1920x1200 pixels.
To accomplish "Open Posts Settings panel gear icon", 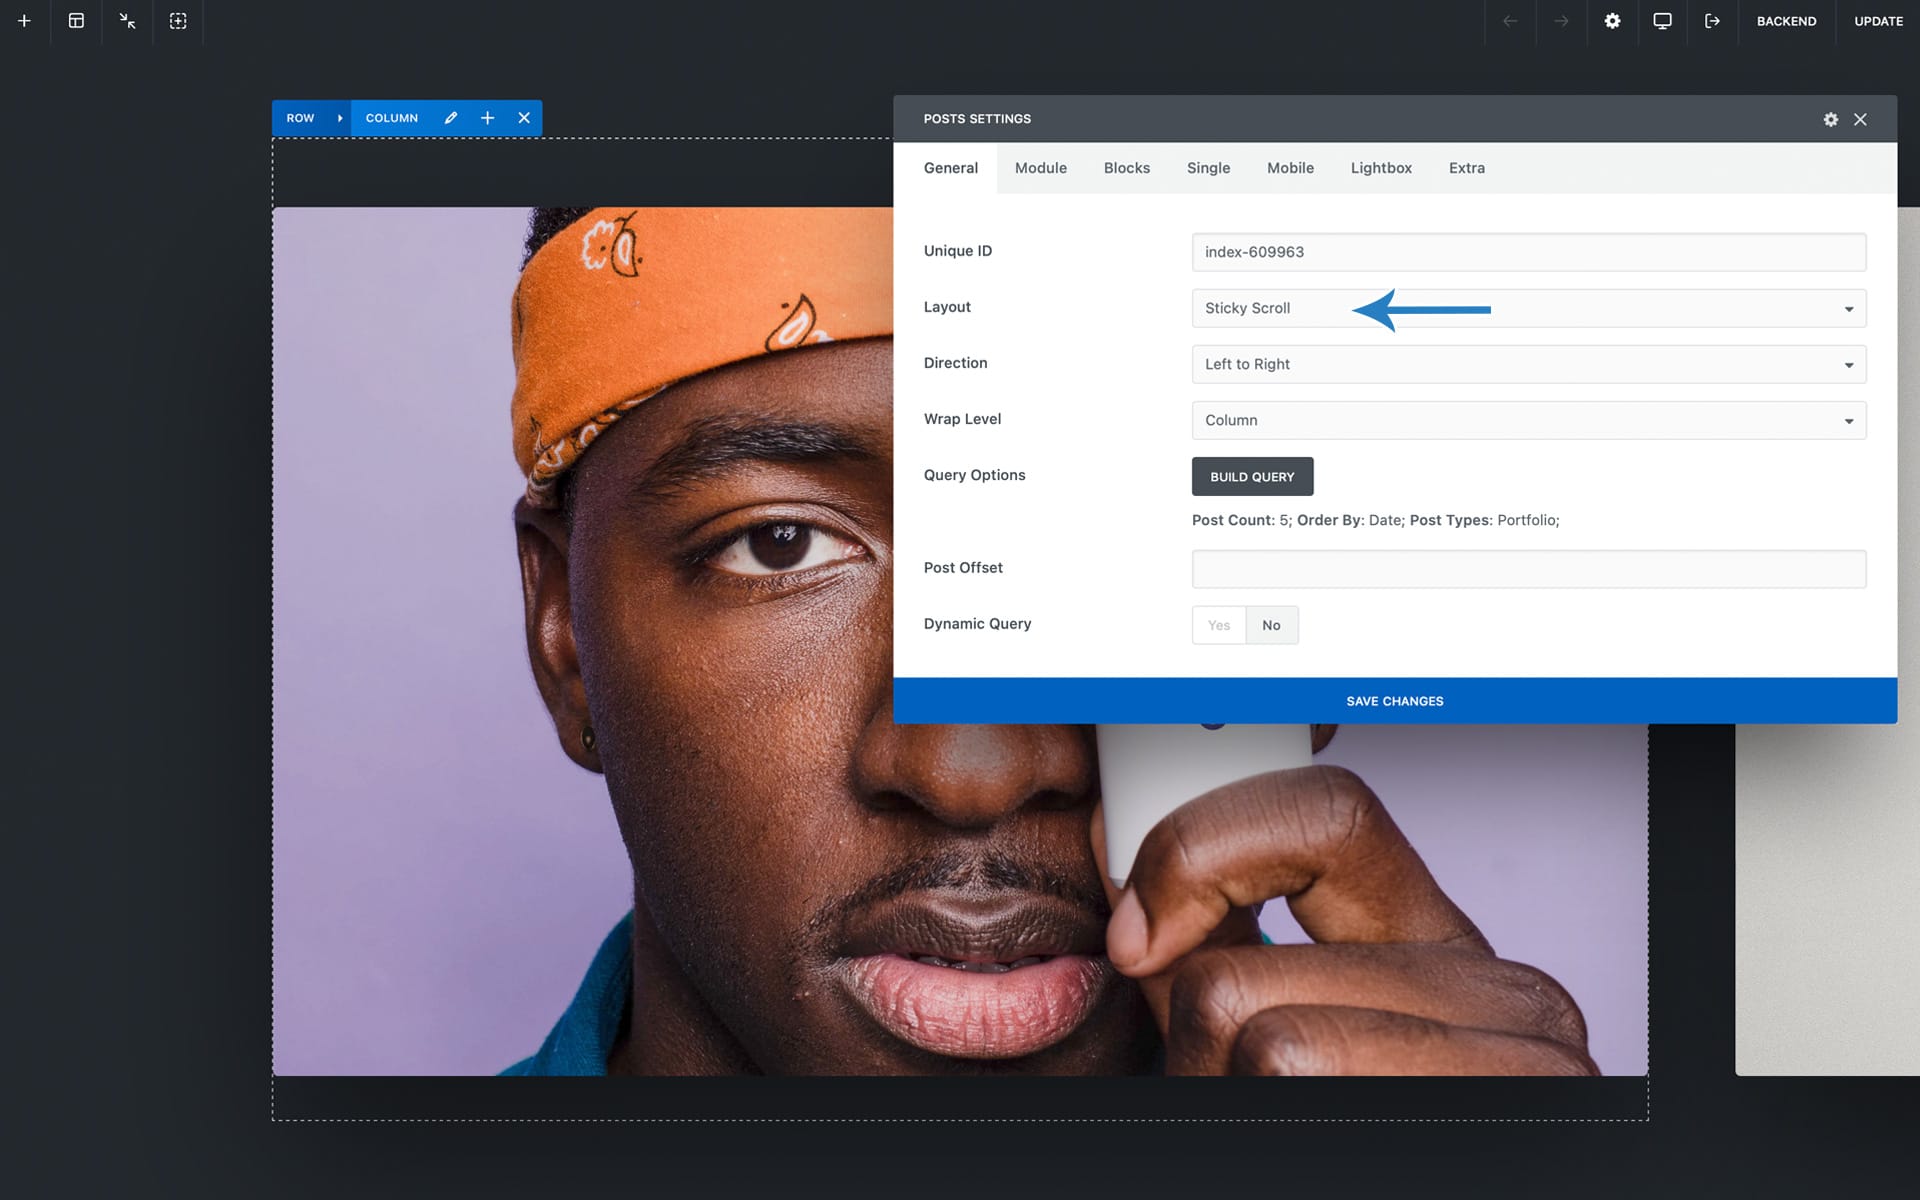I will pos(1830,119).
